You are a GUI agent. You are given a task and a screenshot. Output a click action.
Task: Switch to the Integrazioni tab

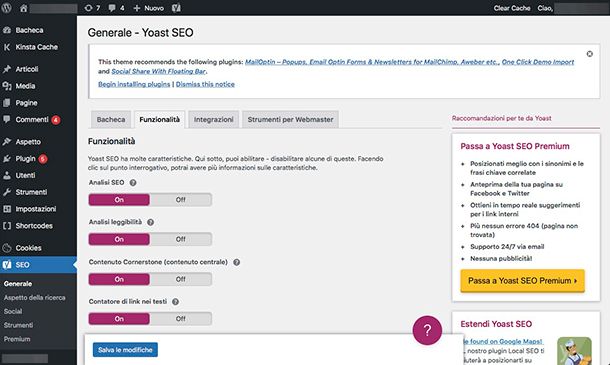coord(214,119)
